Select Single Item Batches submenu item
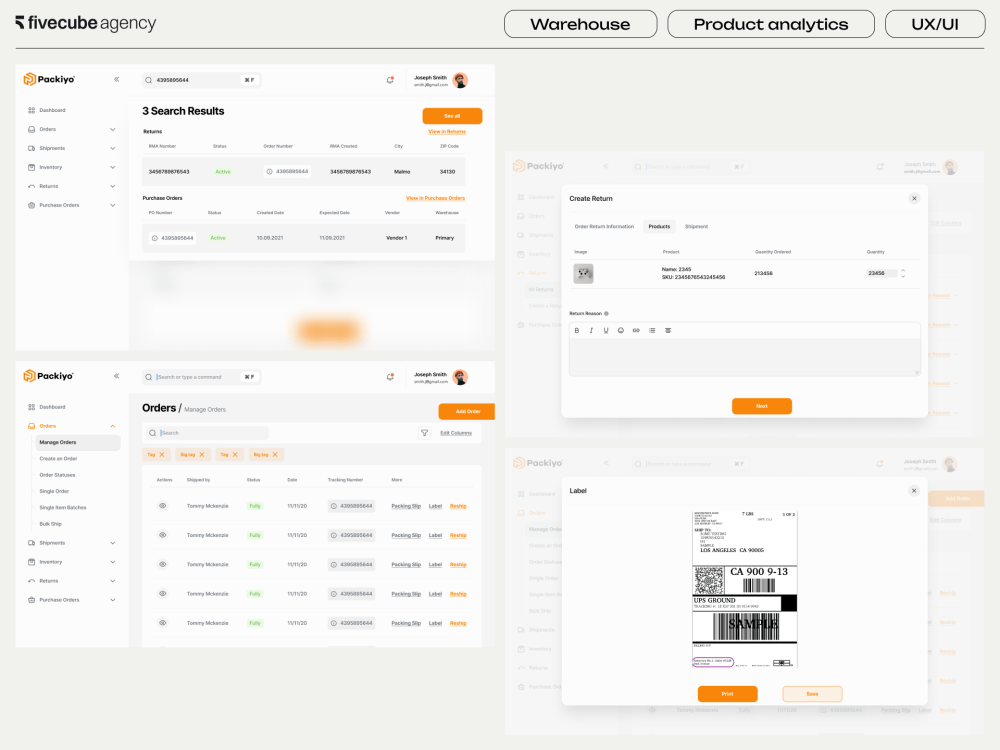 (62, 508)
